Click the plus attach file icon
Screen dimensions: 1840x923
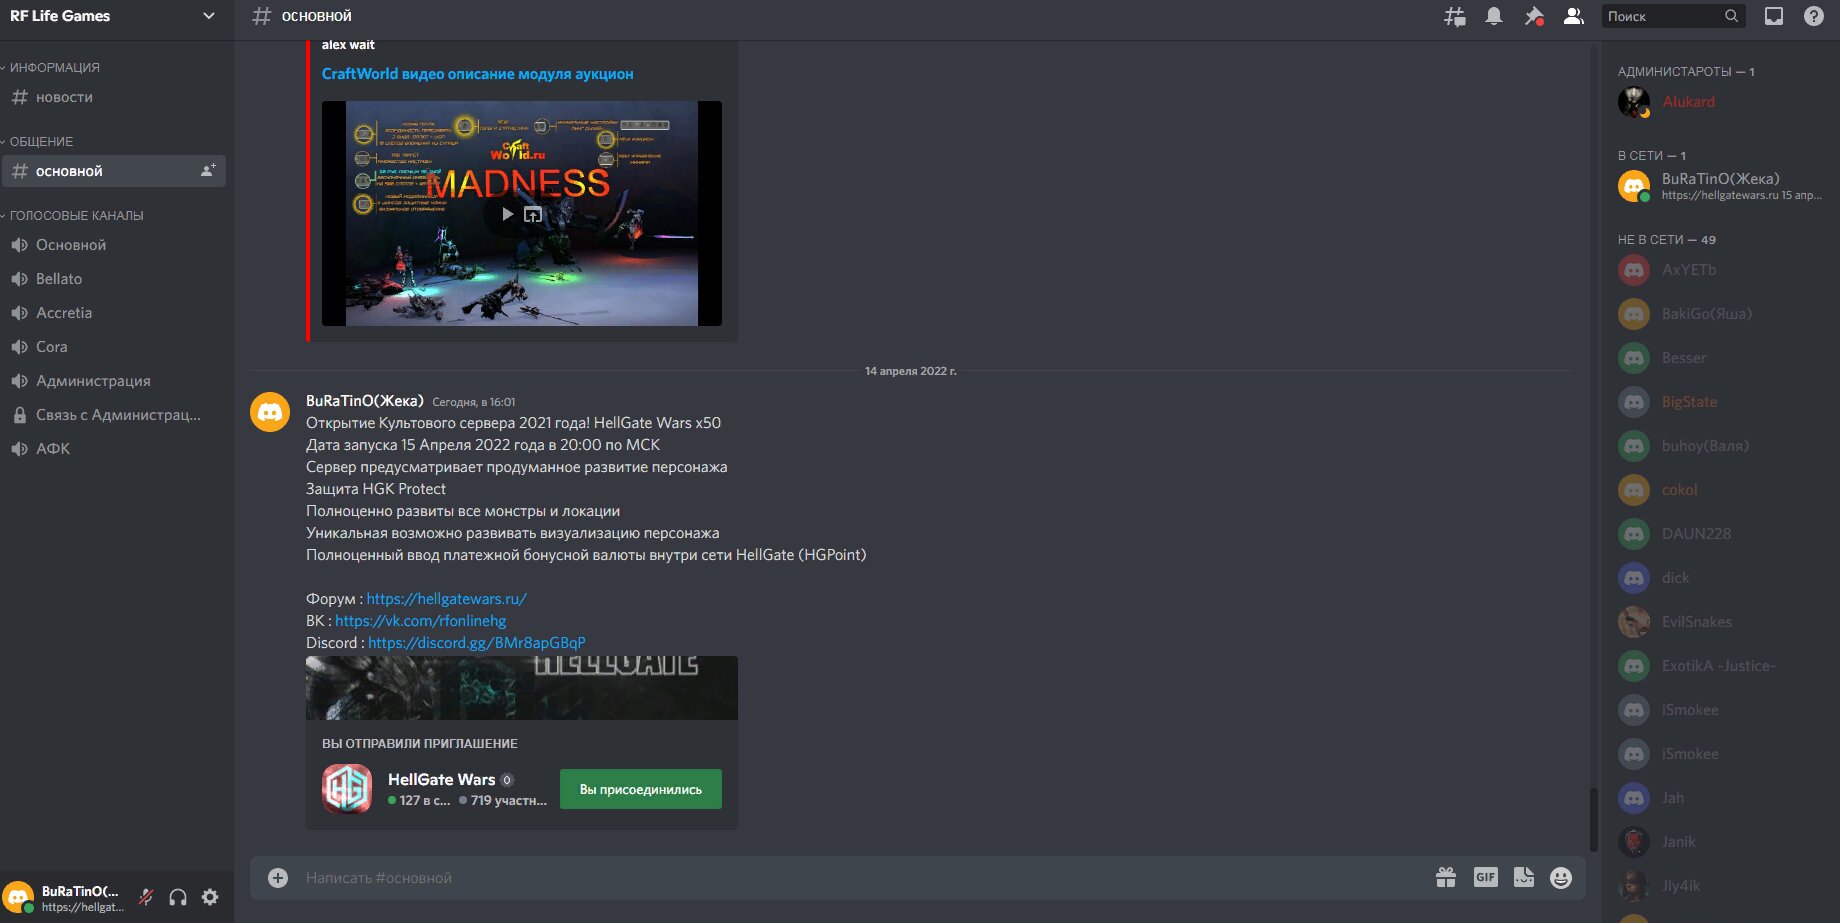[x=278, y=878]
